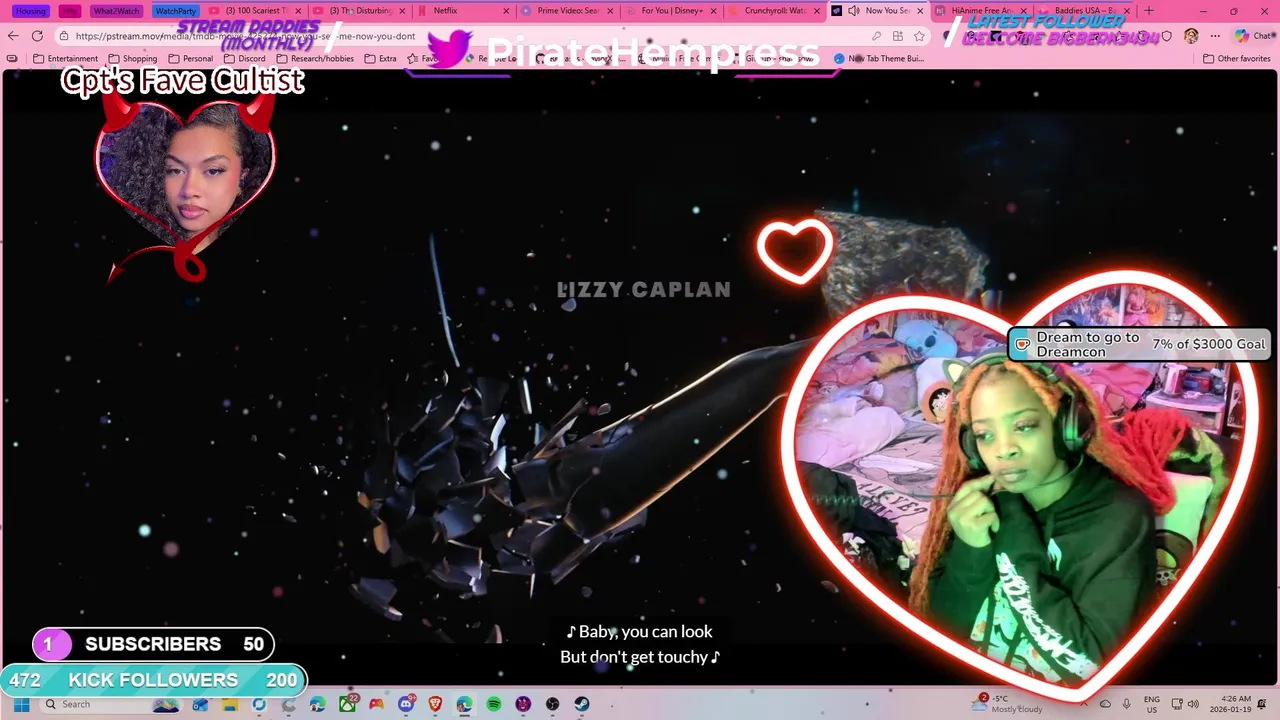Close the Crunchyroll tab

(817, 11)
